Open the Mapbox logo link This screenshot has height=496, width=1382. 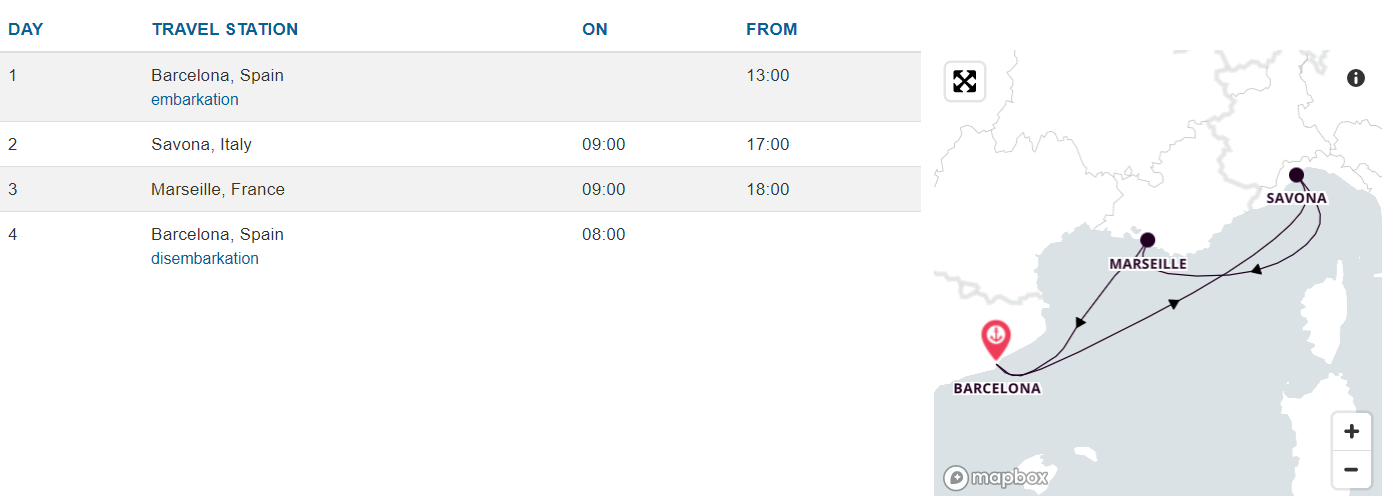[996, 477]
